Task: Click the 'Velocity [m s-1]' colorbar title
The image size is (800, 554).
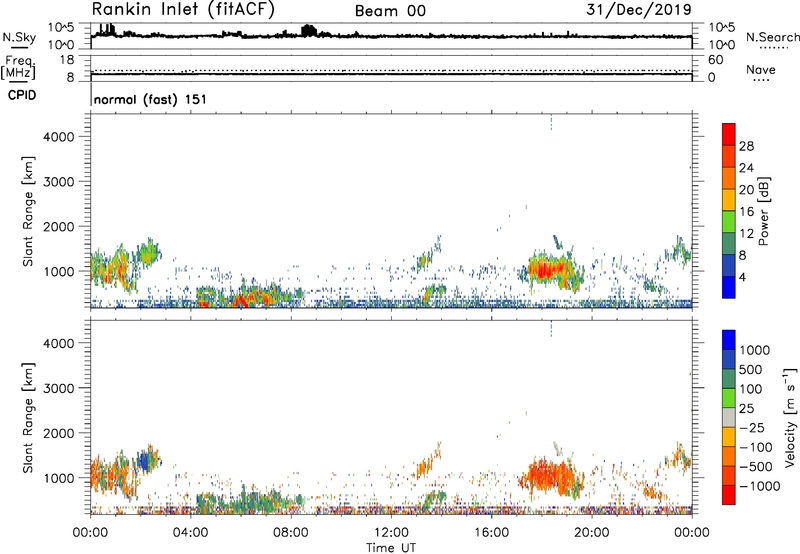Action: point(791,417)
